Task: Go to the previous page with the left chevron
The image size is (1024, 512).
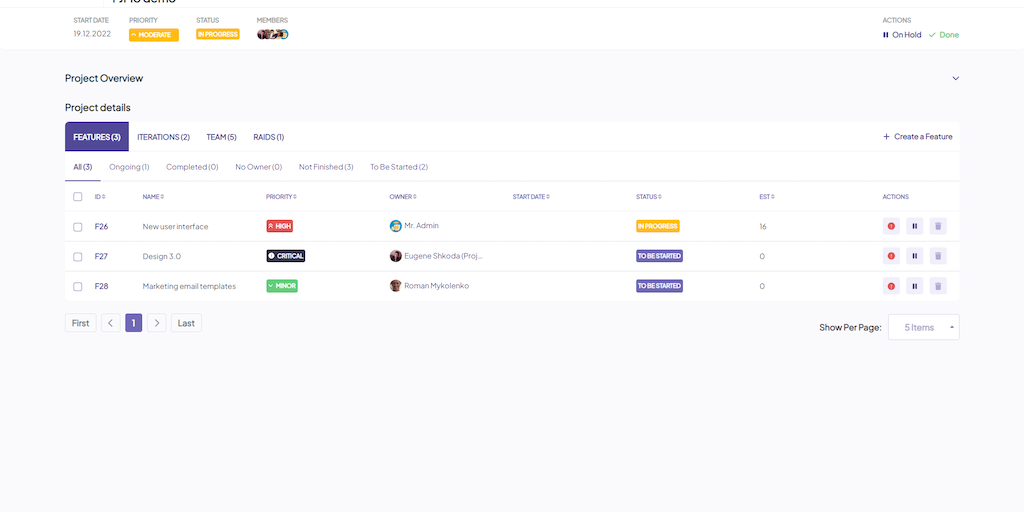Action: pyautogui.click(x=111, y=323)
